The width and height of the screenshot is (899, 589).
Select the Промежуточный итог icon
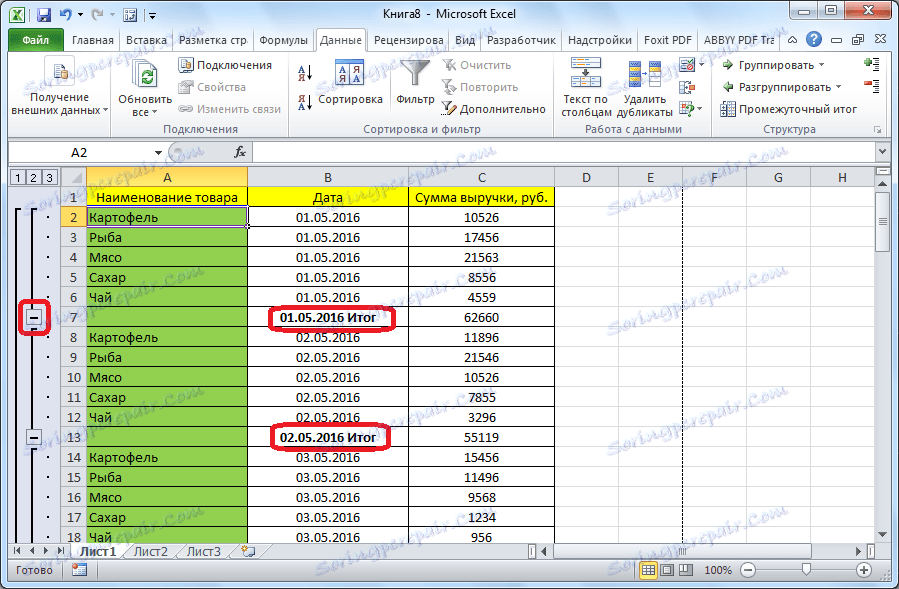[x=728, y=108]
